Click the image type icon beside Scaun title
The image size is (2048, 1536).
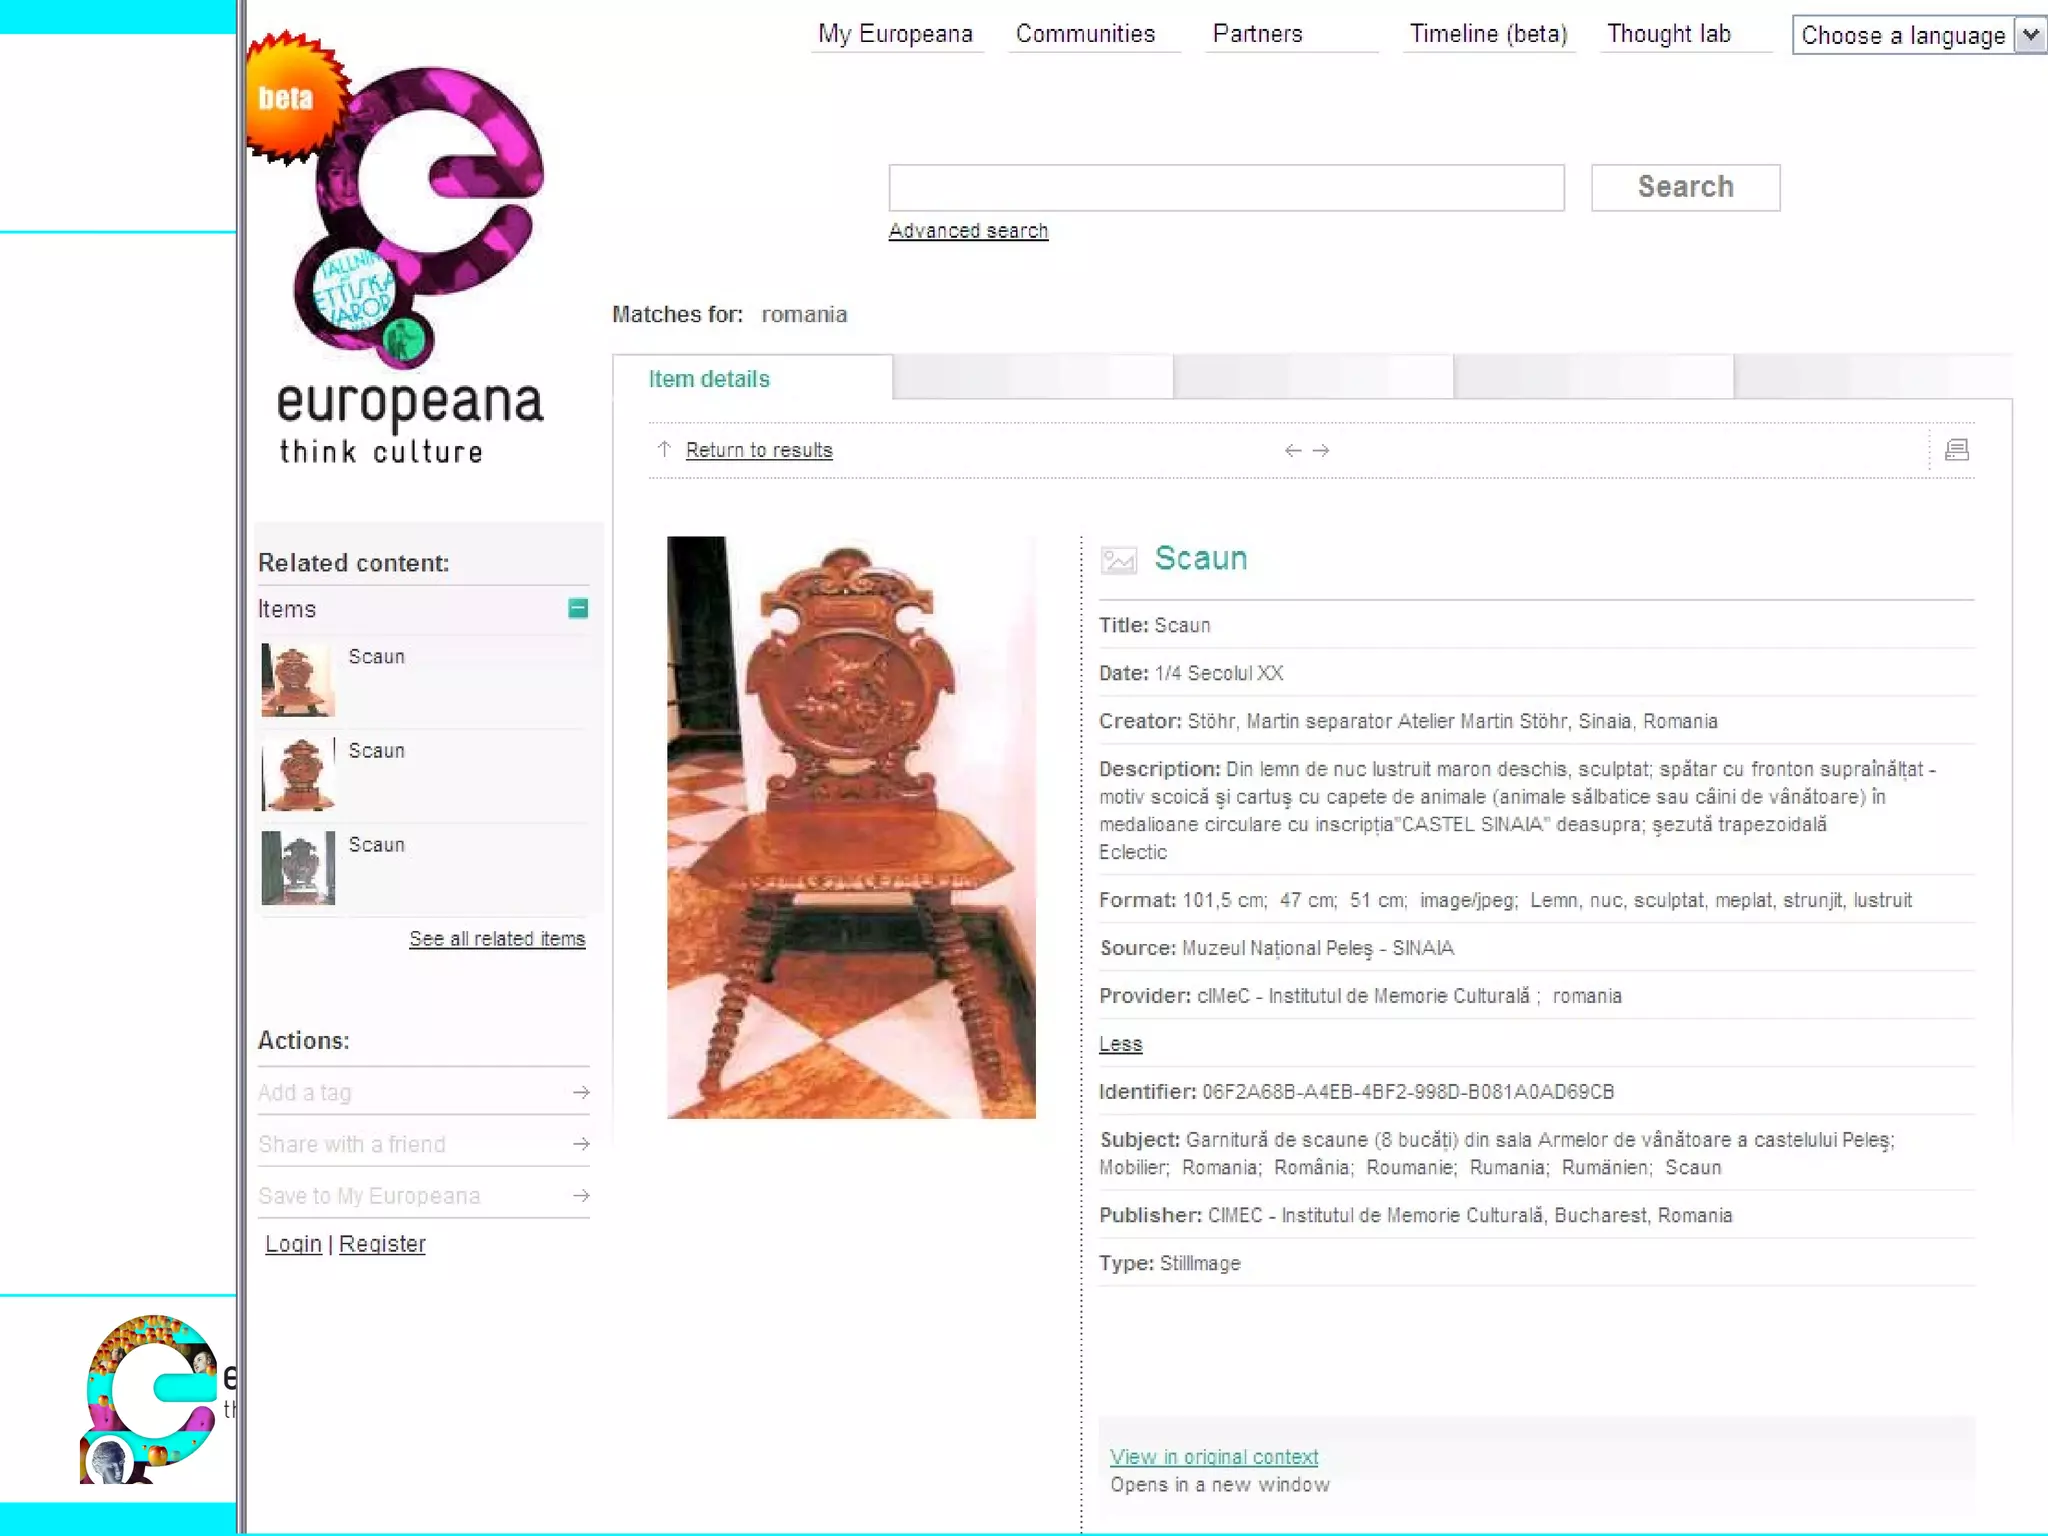tap(1119, 559)
